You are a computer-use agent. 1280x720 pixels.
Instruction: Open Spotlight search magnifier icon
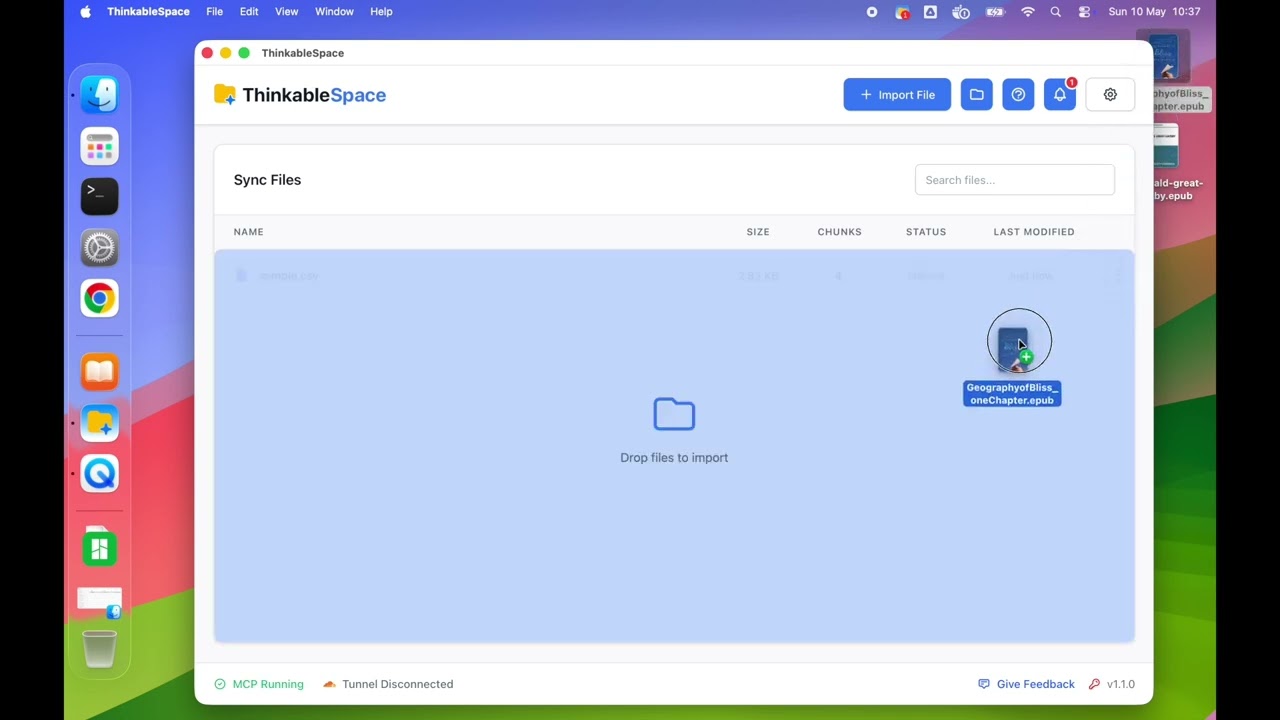point(1056,12)
